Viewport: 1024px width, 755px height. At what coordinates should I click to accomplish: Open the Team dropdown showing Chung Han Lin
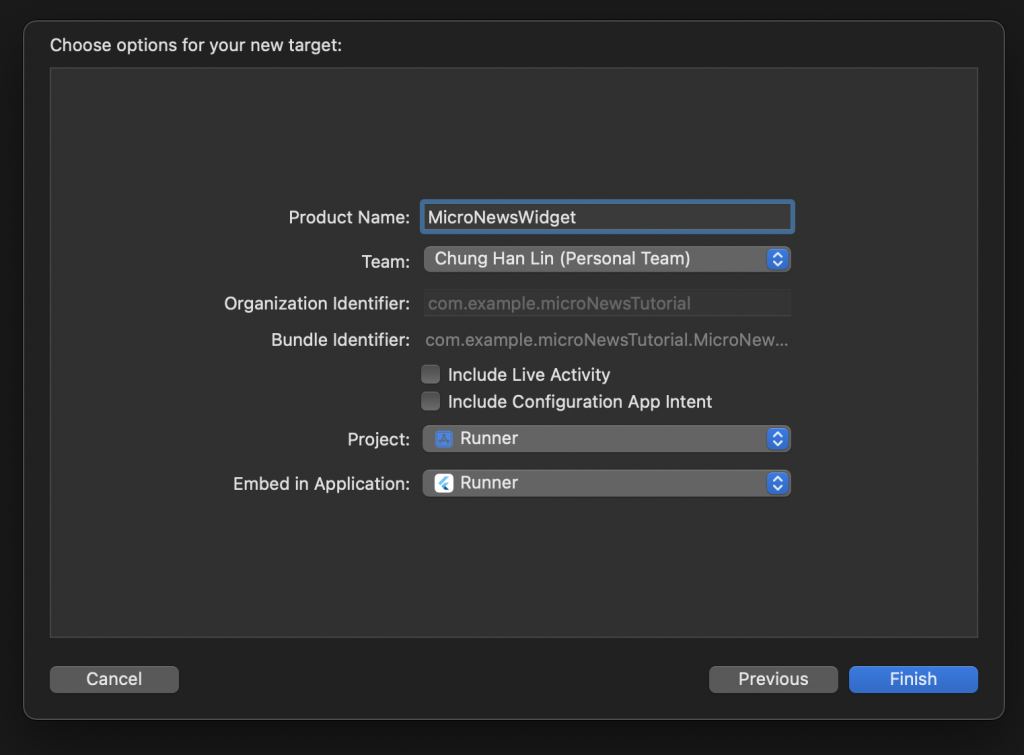tap(596, 259)
